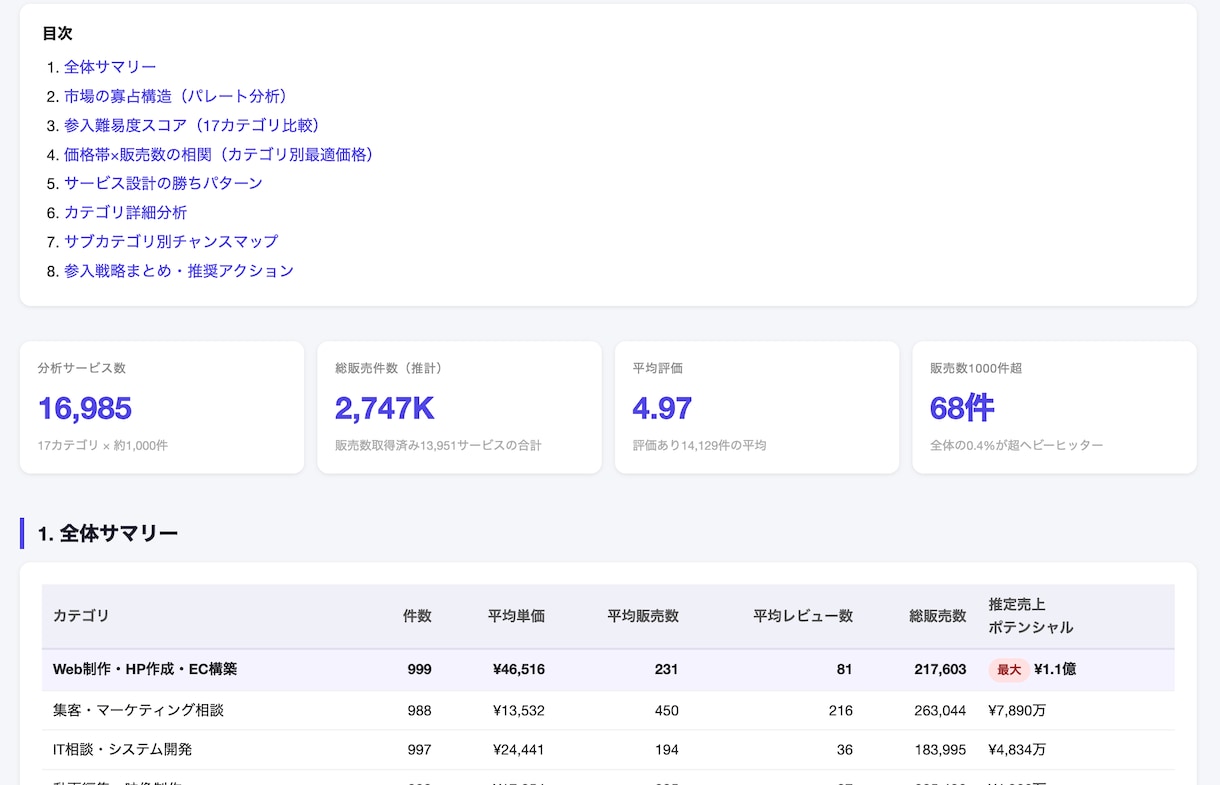
Task: Click the 231 average sales cell
Action: pos(666,670)
